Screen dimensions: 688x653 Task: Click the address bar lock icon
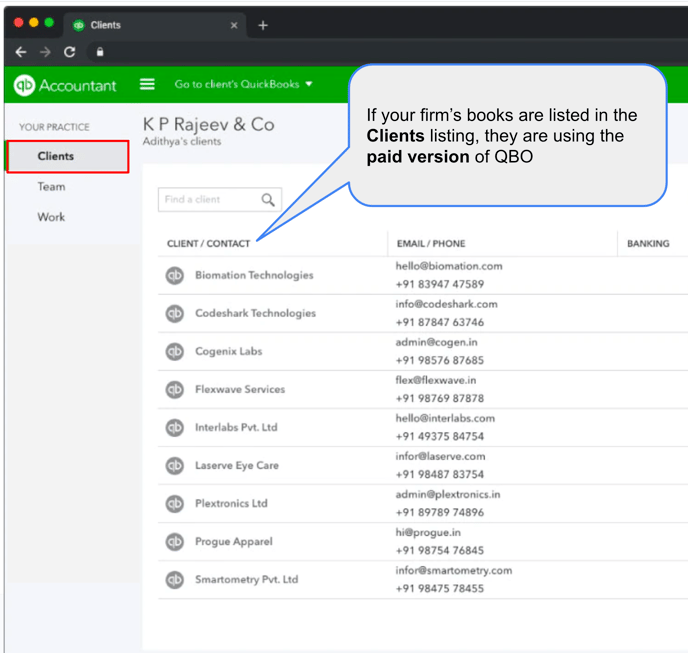pyautogui.click(x=100, y=52)
